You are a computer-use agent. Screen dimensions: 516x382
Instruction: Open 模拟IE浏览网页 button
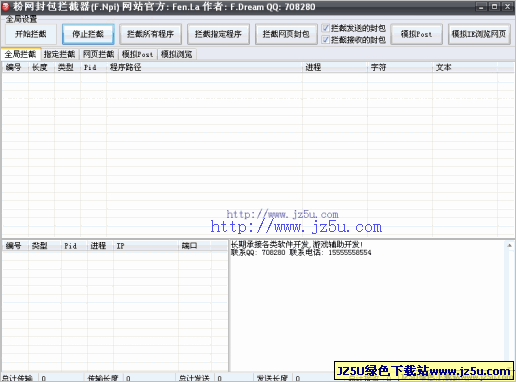click(x=479, y=34)
